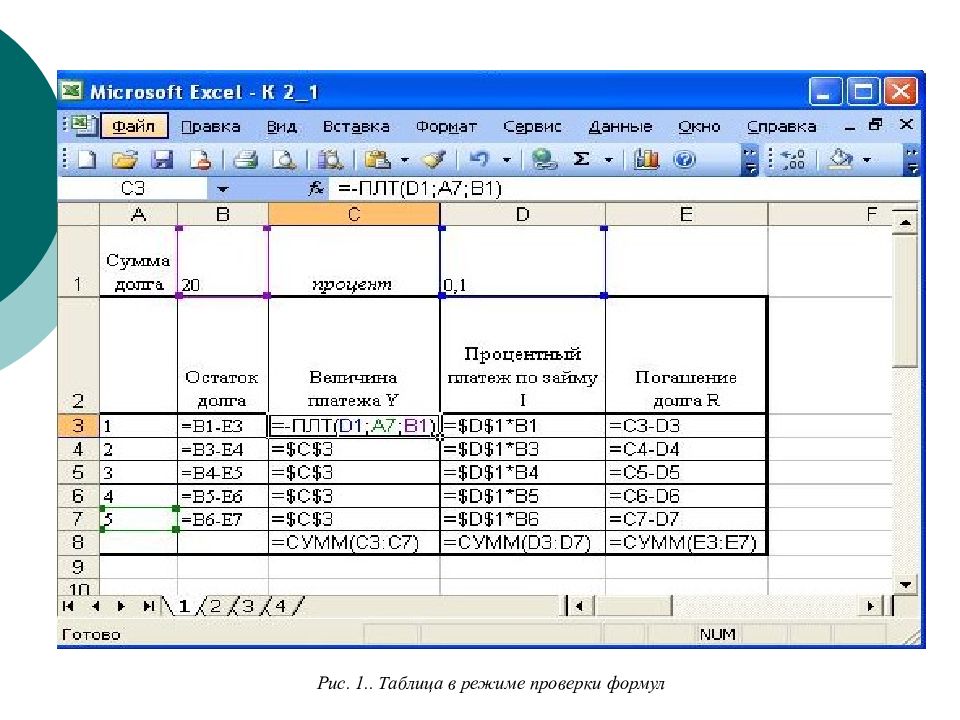This screenshot has height=720, width=960.
Task: Print the sheet using the printer icon
Action: (246, 160)
